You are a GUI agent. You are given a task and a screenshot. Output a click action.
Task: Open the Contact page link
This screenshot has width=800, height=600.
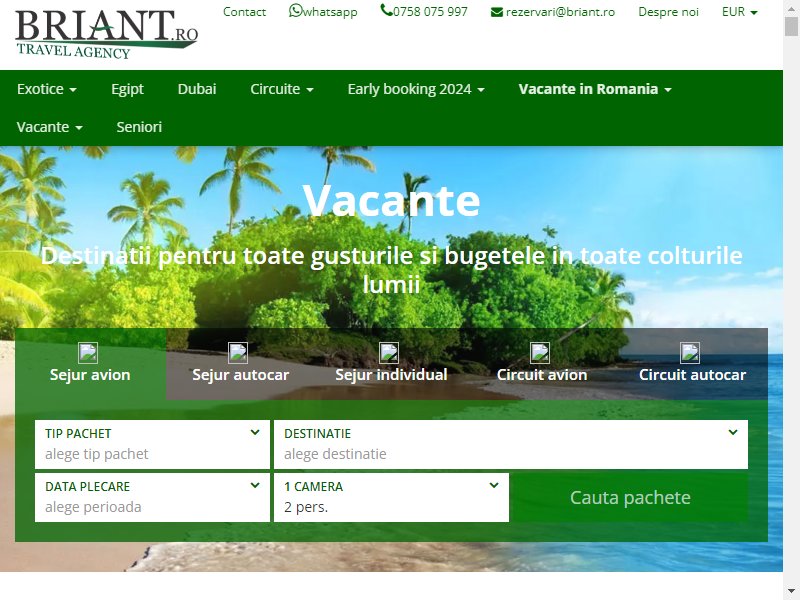[244, 12]
